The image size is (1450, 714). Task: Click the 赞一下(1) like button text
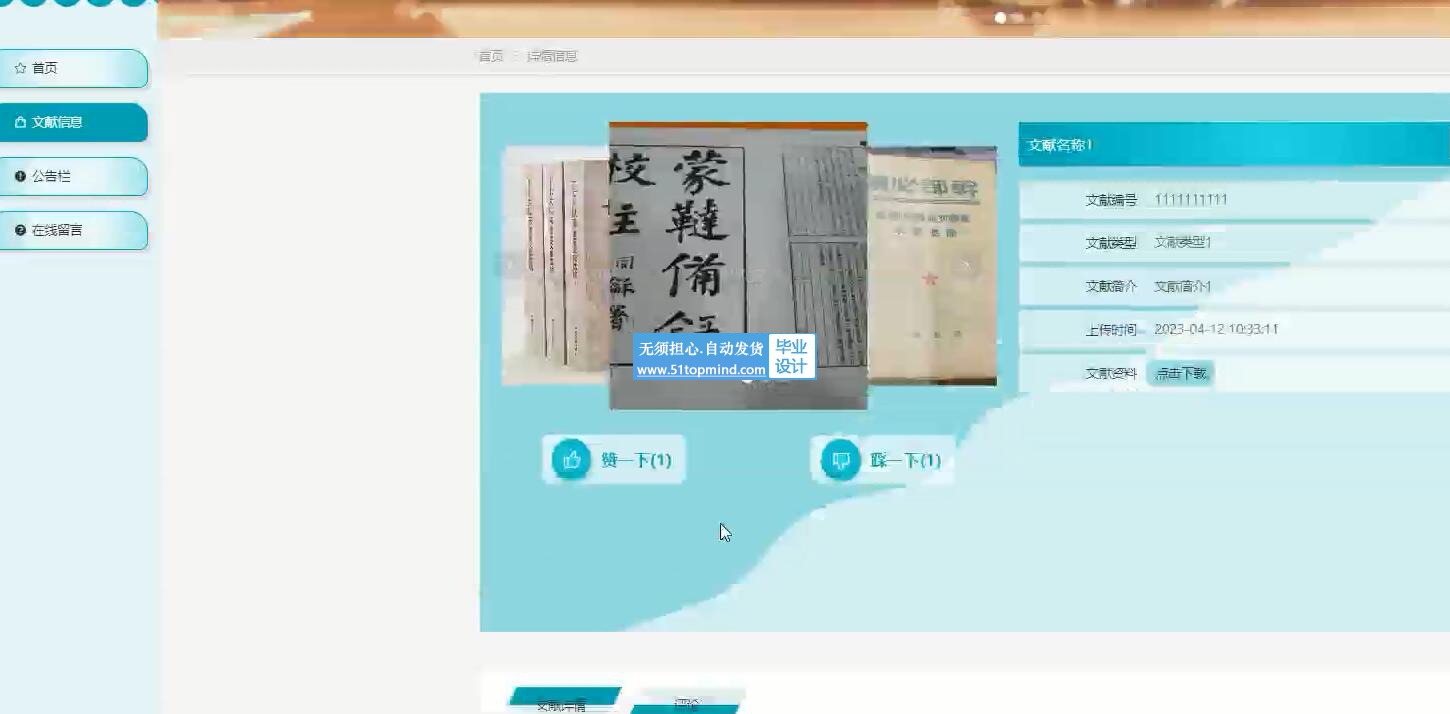click(636, 460)
